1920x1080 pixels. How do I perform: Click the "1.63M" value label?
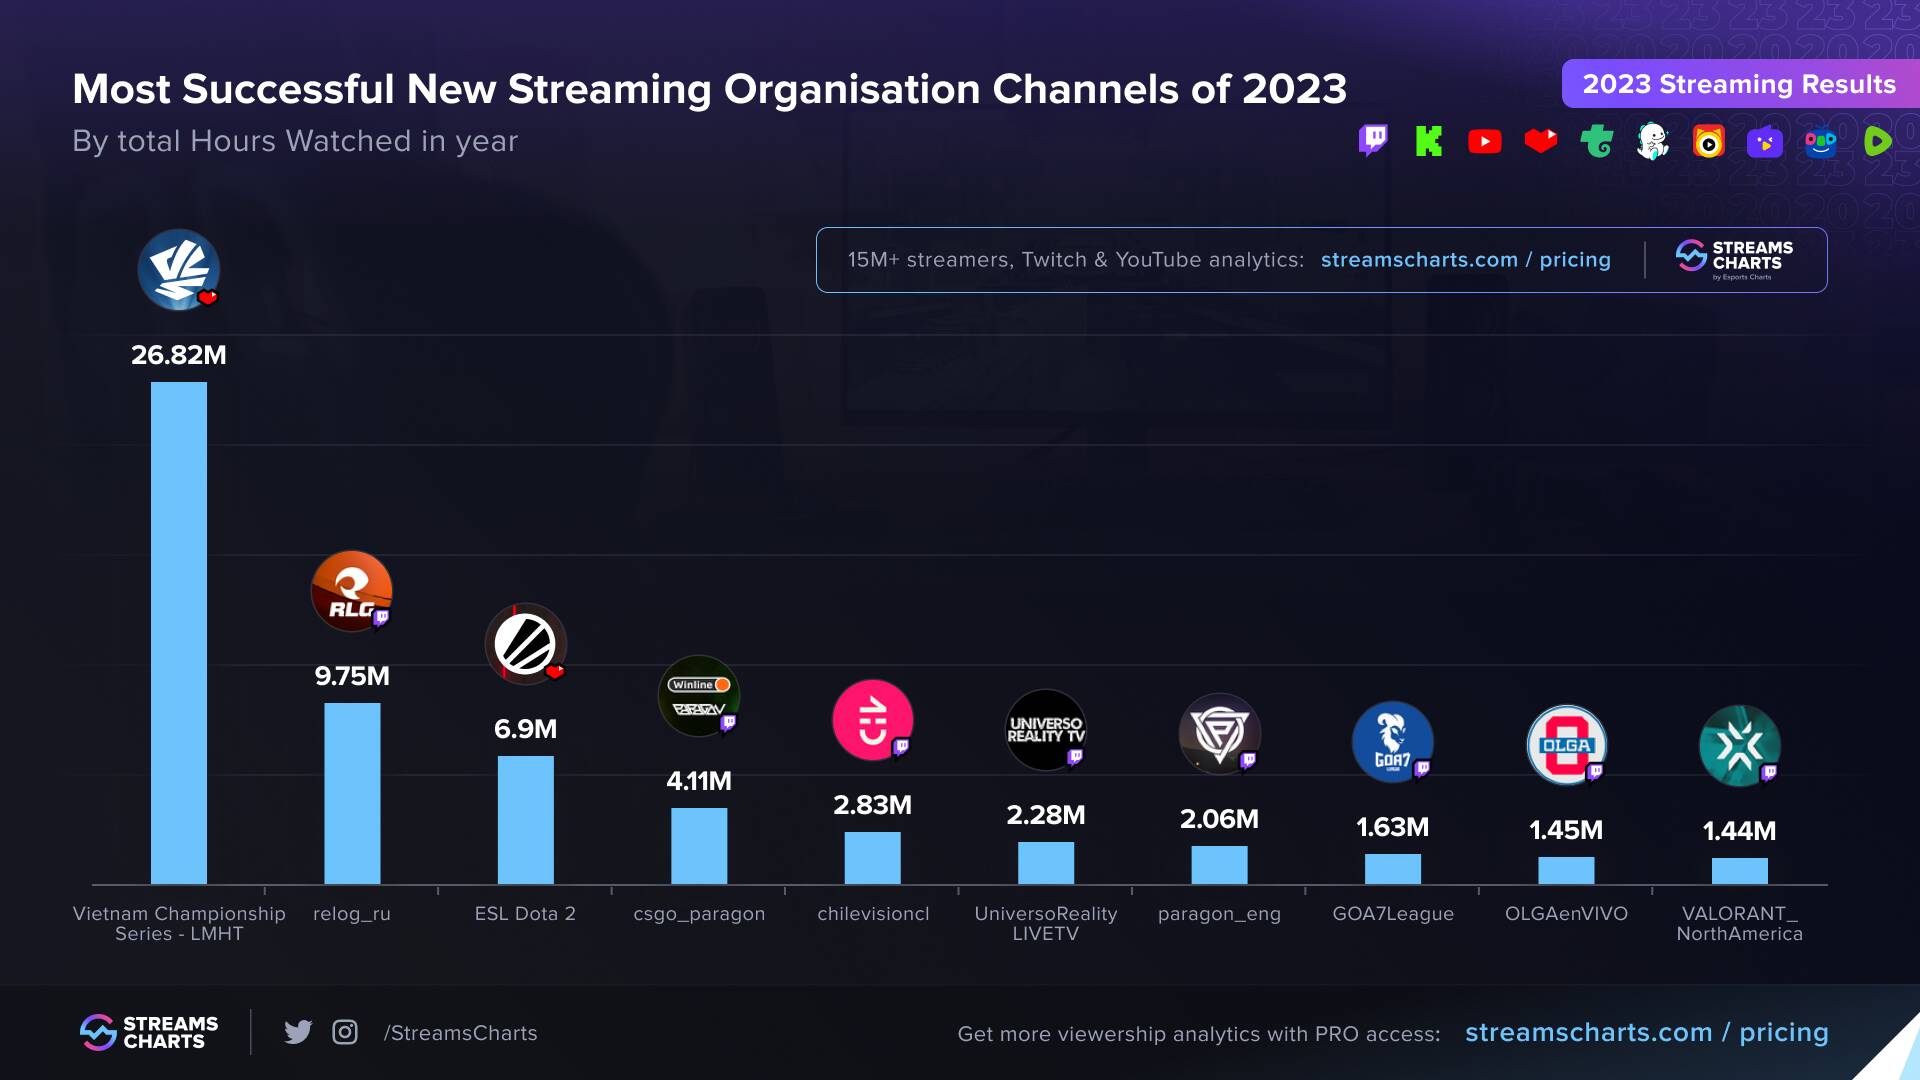(x=1393, y=827)
